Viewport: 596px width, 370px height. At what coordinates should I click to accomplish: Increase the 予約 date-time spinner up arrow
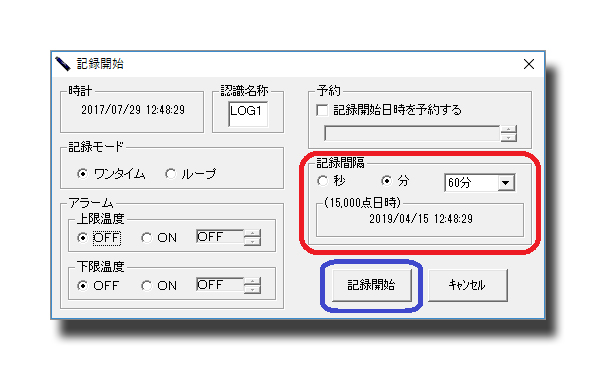(x=509, y=130)
